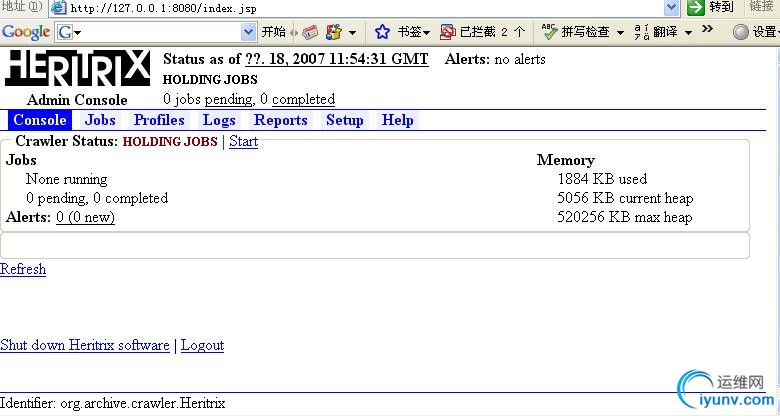Click Shut down Heritrix software link

85,345
